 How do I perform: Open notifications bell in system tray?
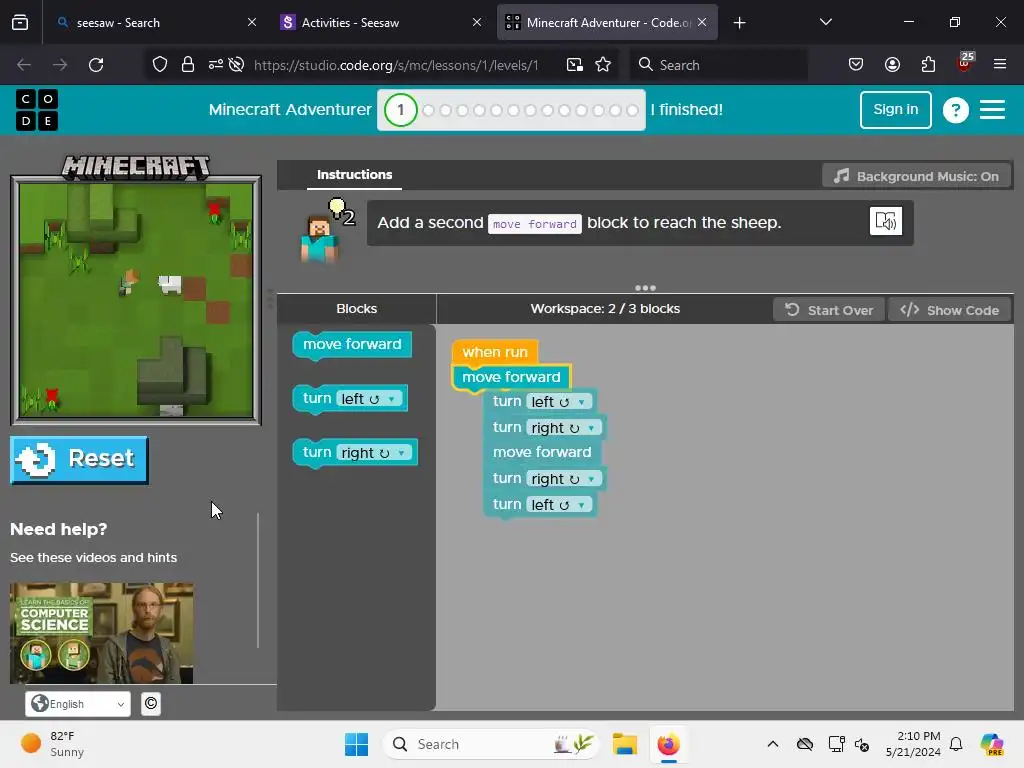click(x=955, y=744)
